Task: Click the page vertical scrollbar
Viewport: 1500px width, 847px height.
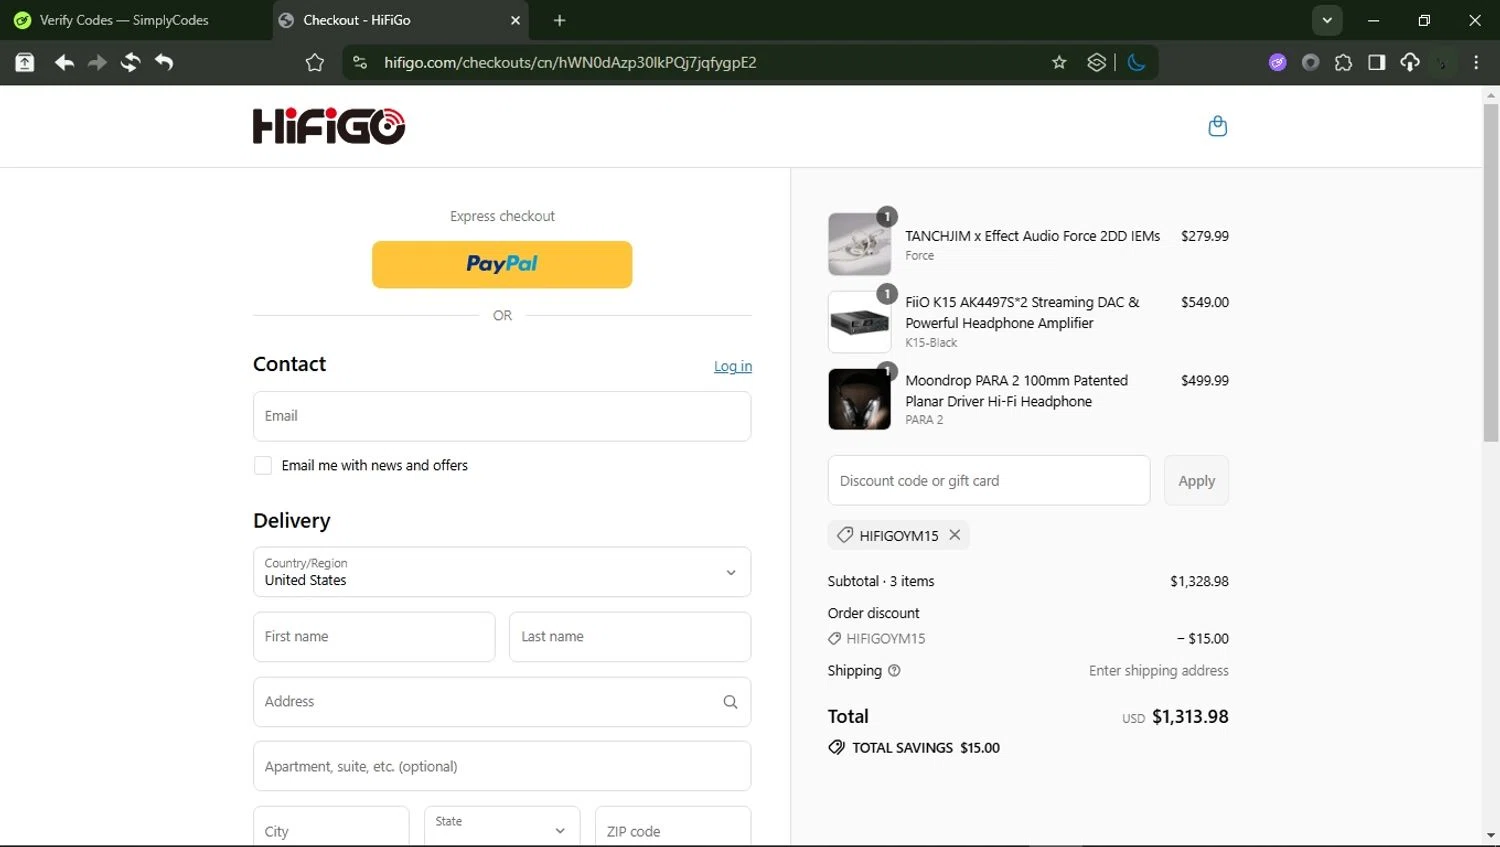Action: click(1491, 272)
